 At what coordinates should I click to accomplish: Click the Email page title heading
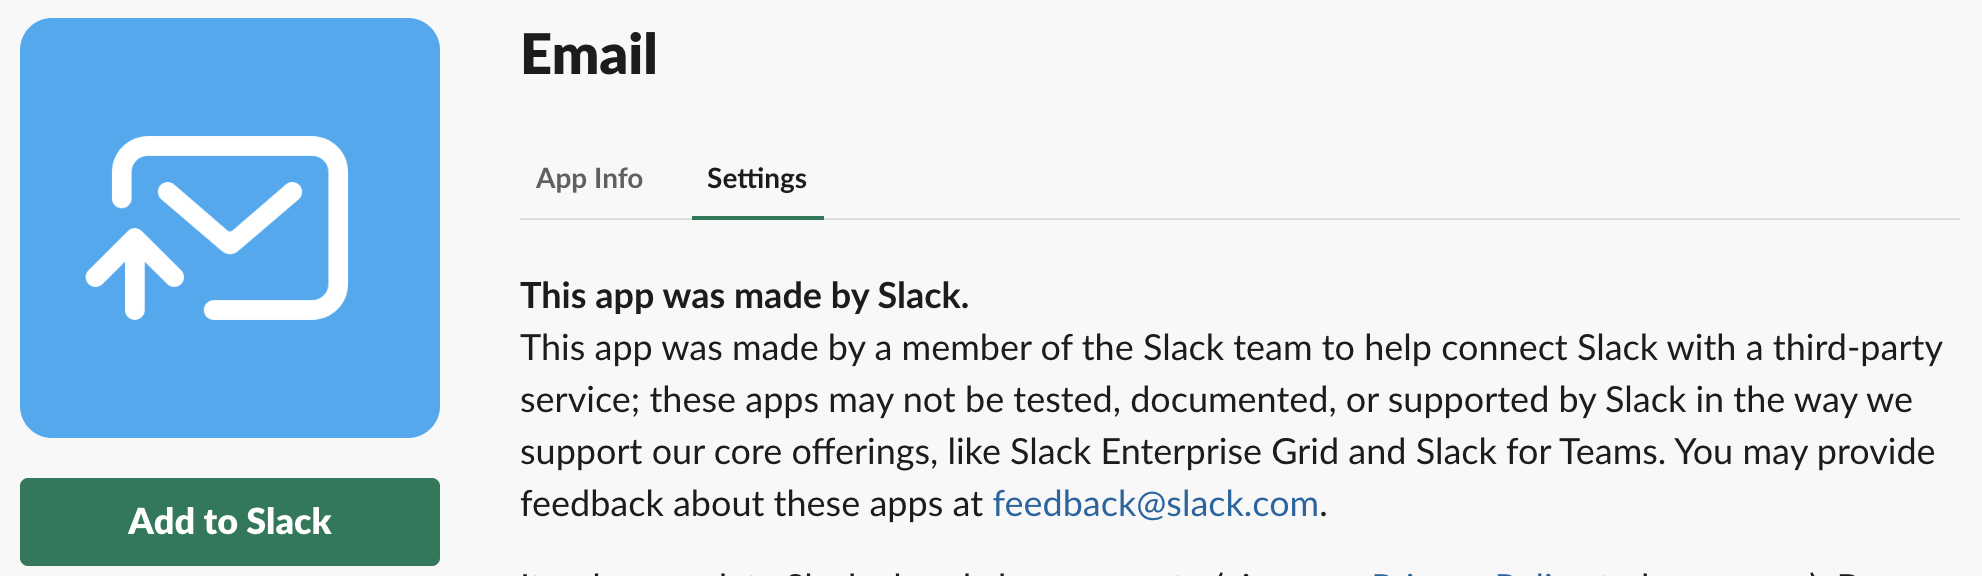coord(589,54)
